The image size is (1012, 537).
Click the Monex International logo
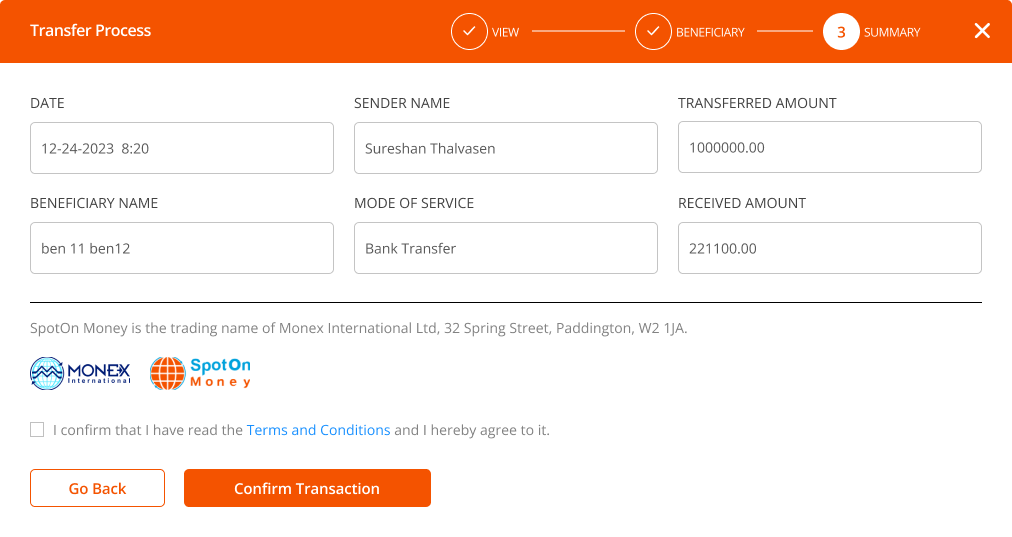(x=80, y=373)
